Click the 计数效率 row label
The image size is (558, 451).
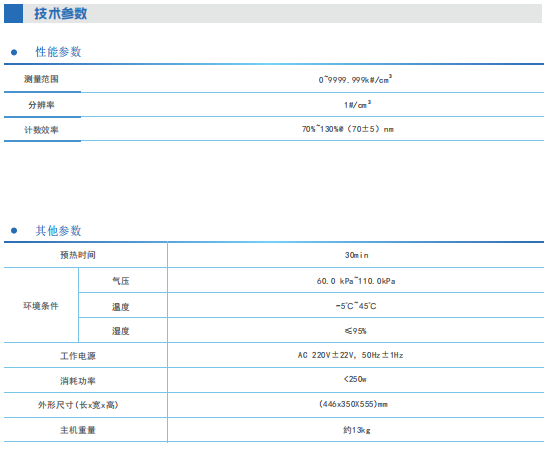(x=41, y=130)
